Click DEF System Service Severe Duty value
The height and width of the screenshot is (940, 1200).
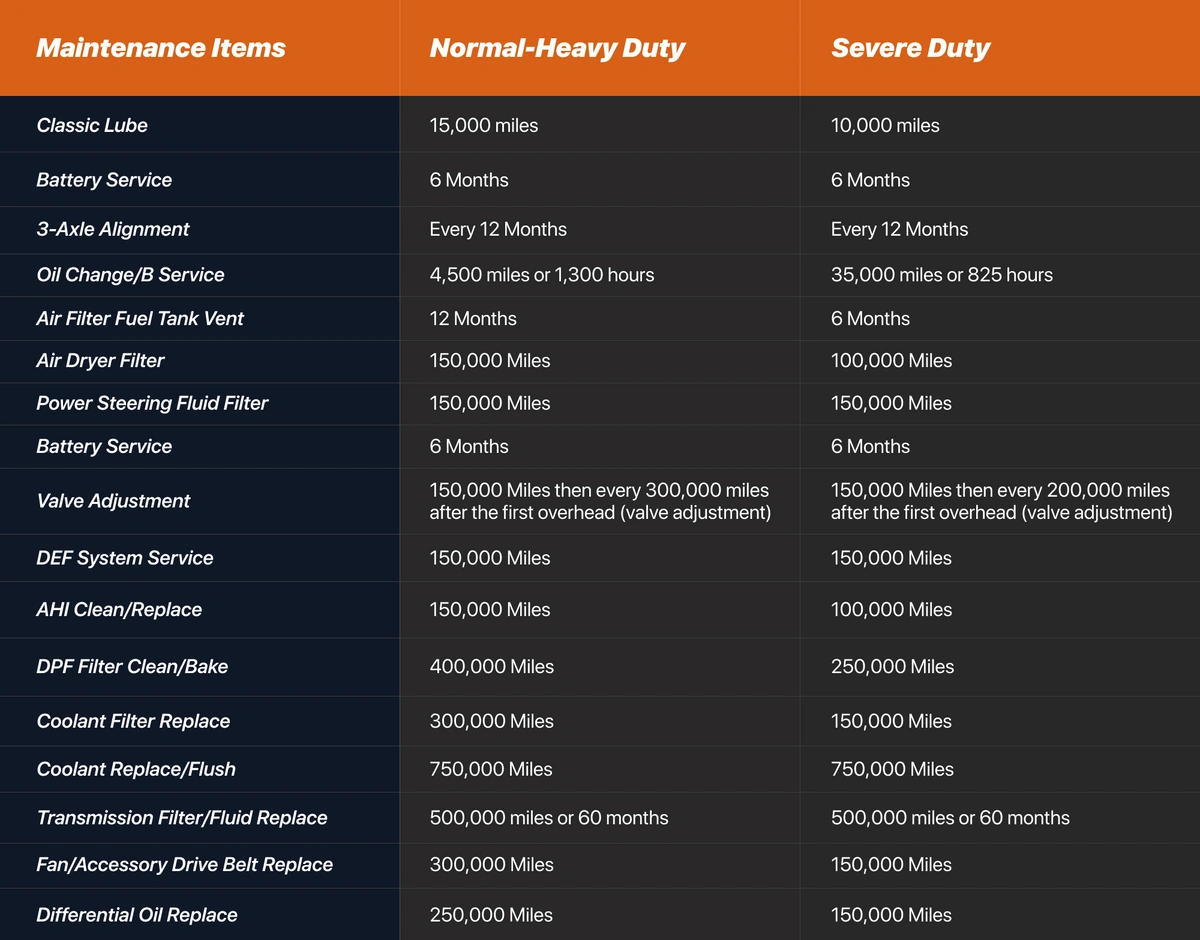(891, 558)
